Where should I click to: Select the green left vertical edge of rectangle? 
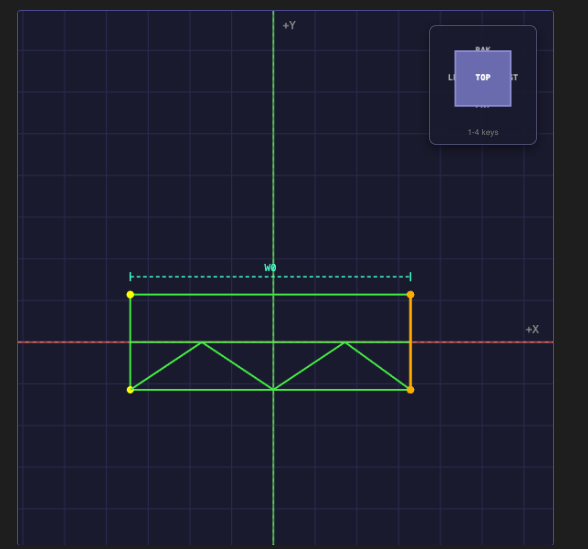coord(130,342)
